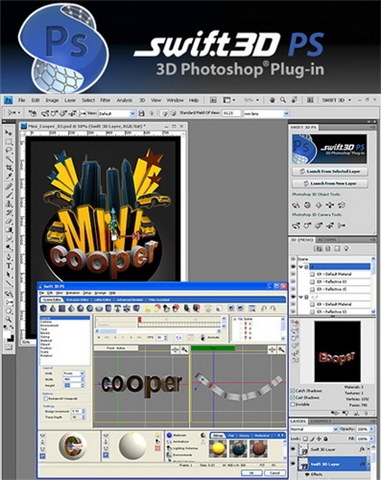Switch to the Channels tab

(x=320, y=421)
